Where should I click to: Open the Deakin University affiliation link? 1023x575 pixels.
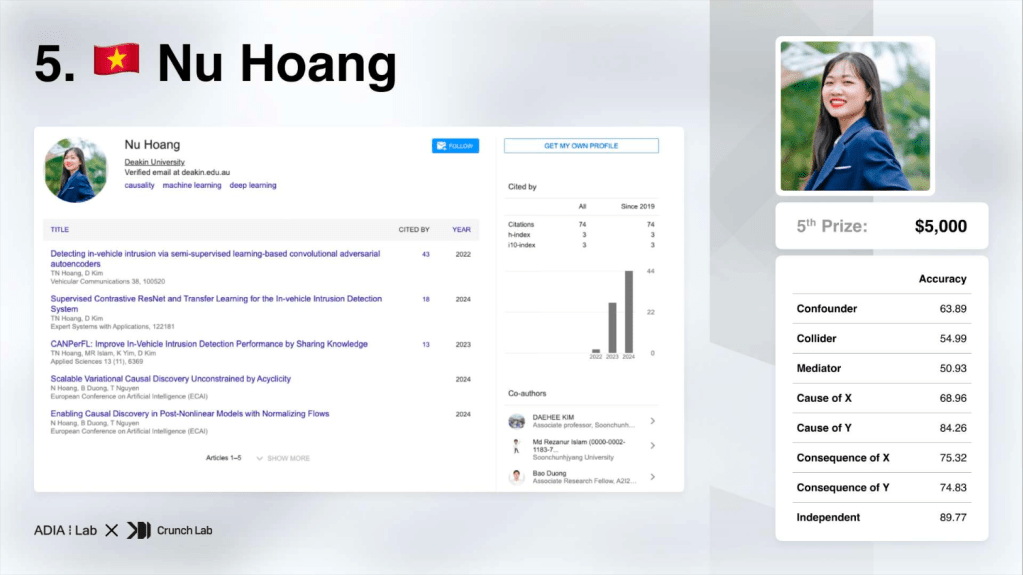pyautogui.click(x=154, y=162)
